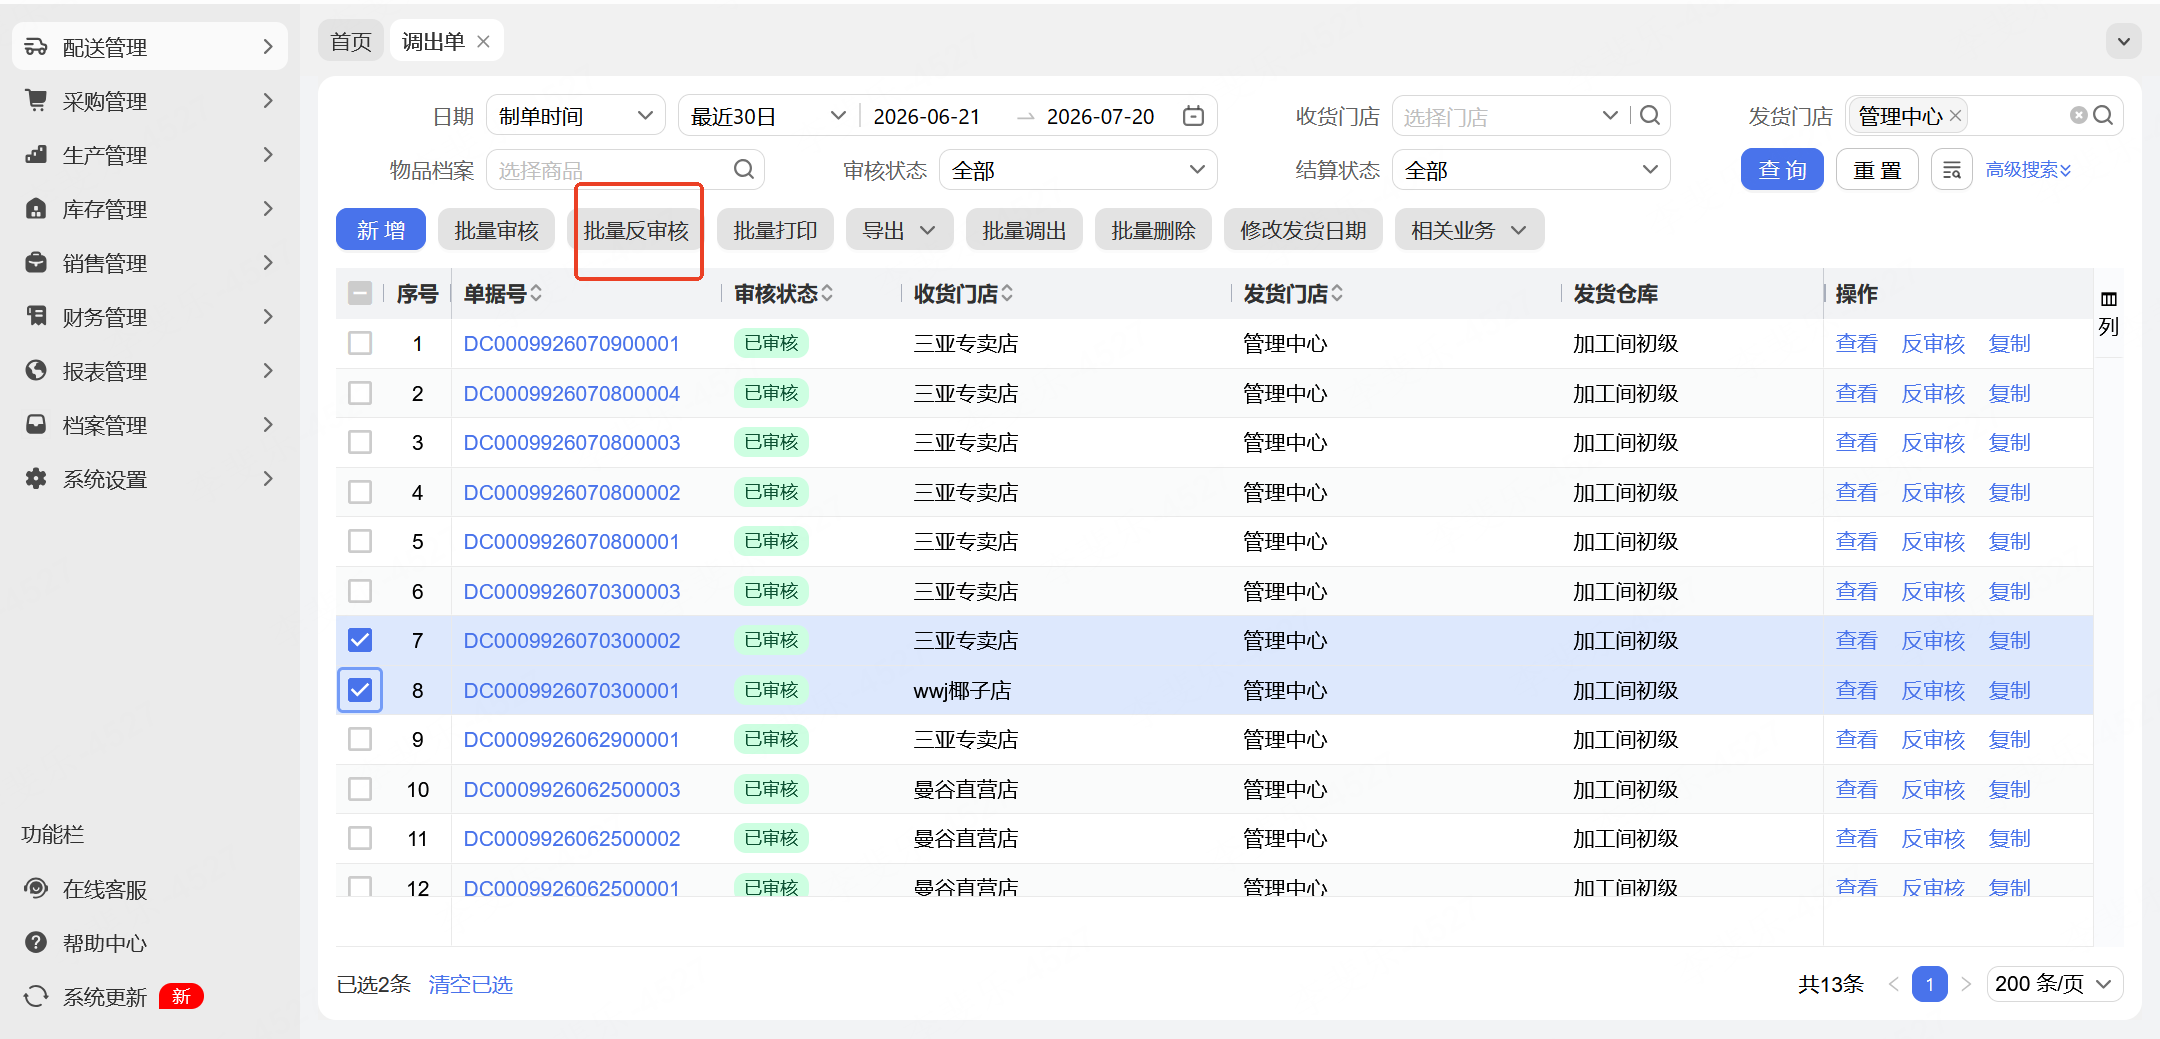Click the 销售管理 sales icon
The image size is (2160, 1039).
pyautogui.click(x=36, y=263)
